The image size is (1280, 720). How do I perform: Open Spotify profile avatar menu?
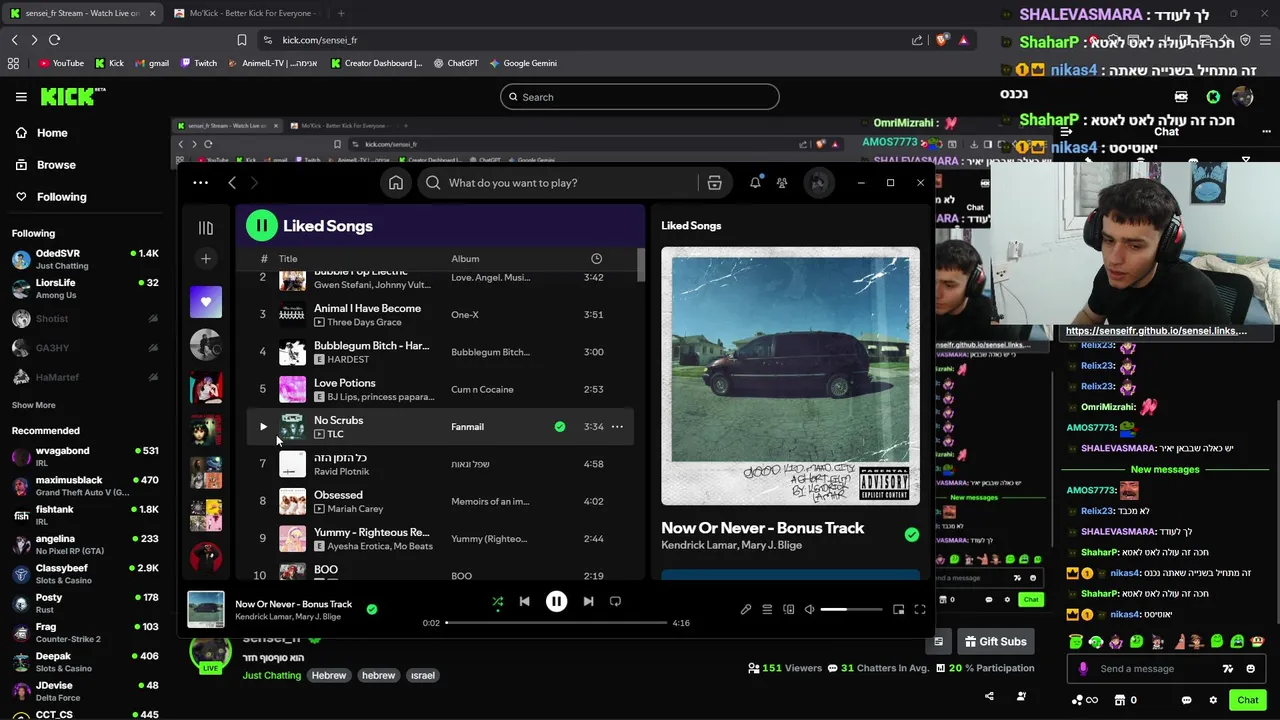[x=819, y=183]
